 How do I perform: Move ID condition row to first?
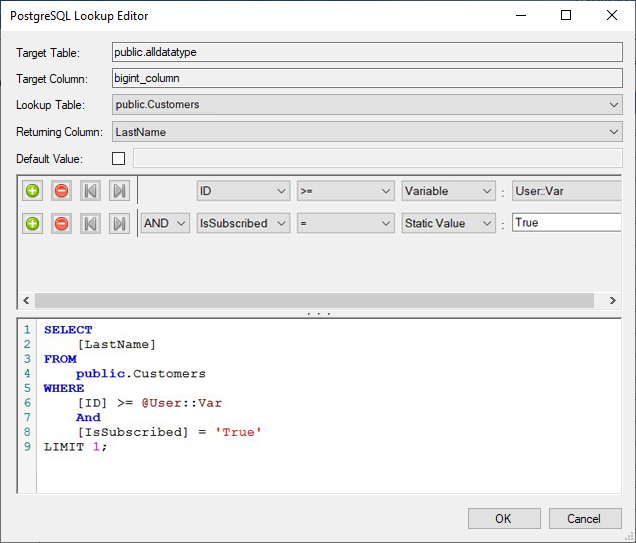pyautogui.click(x=90, y=191)
